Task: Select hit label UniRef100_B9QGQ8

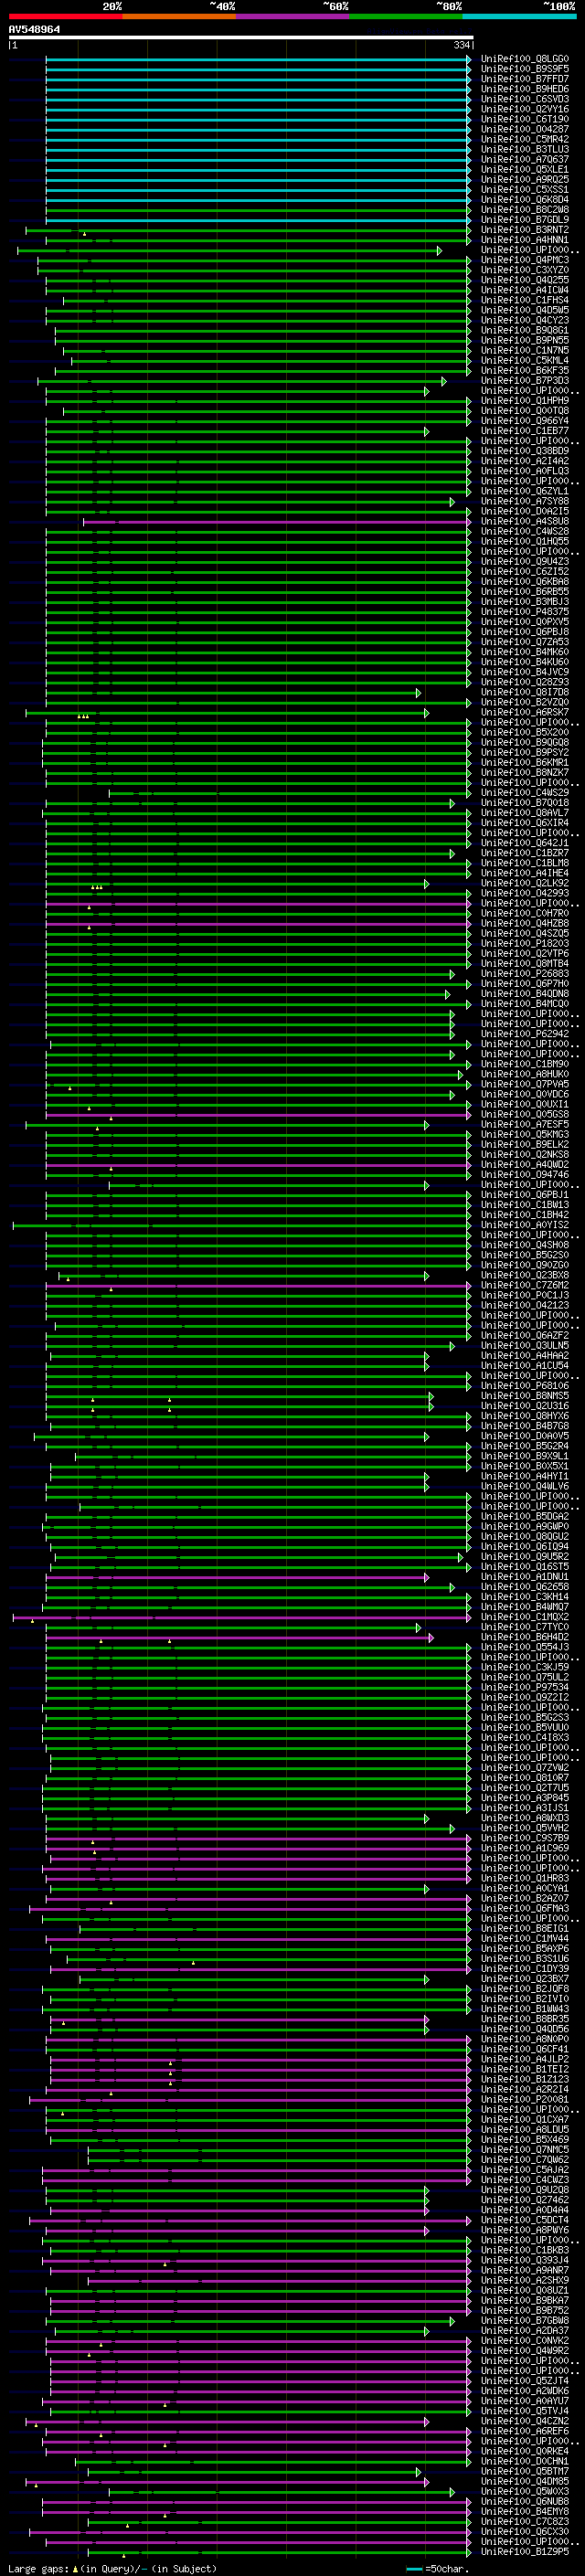Action: click(525, 742)
